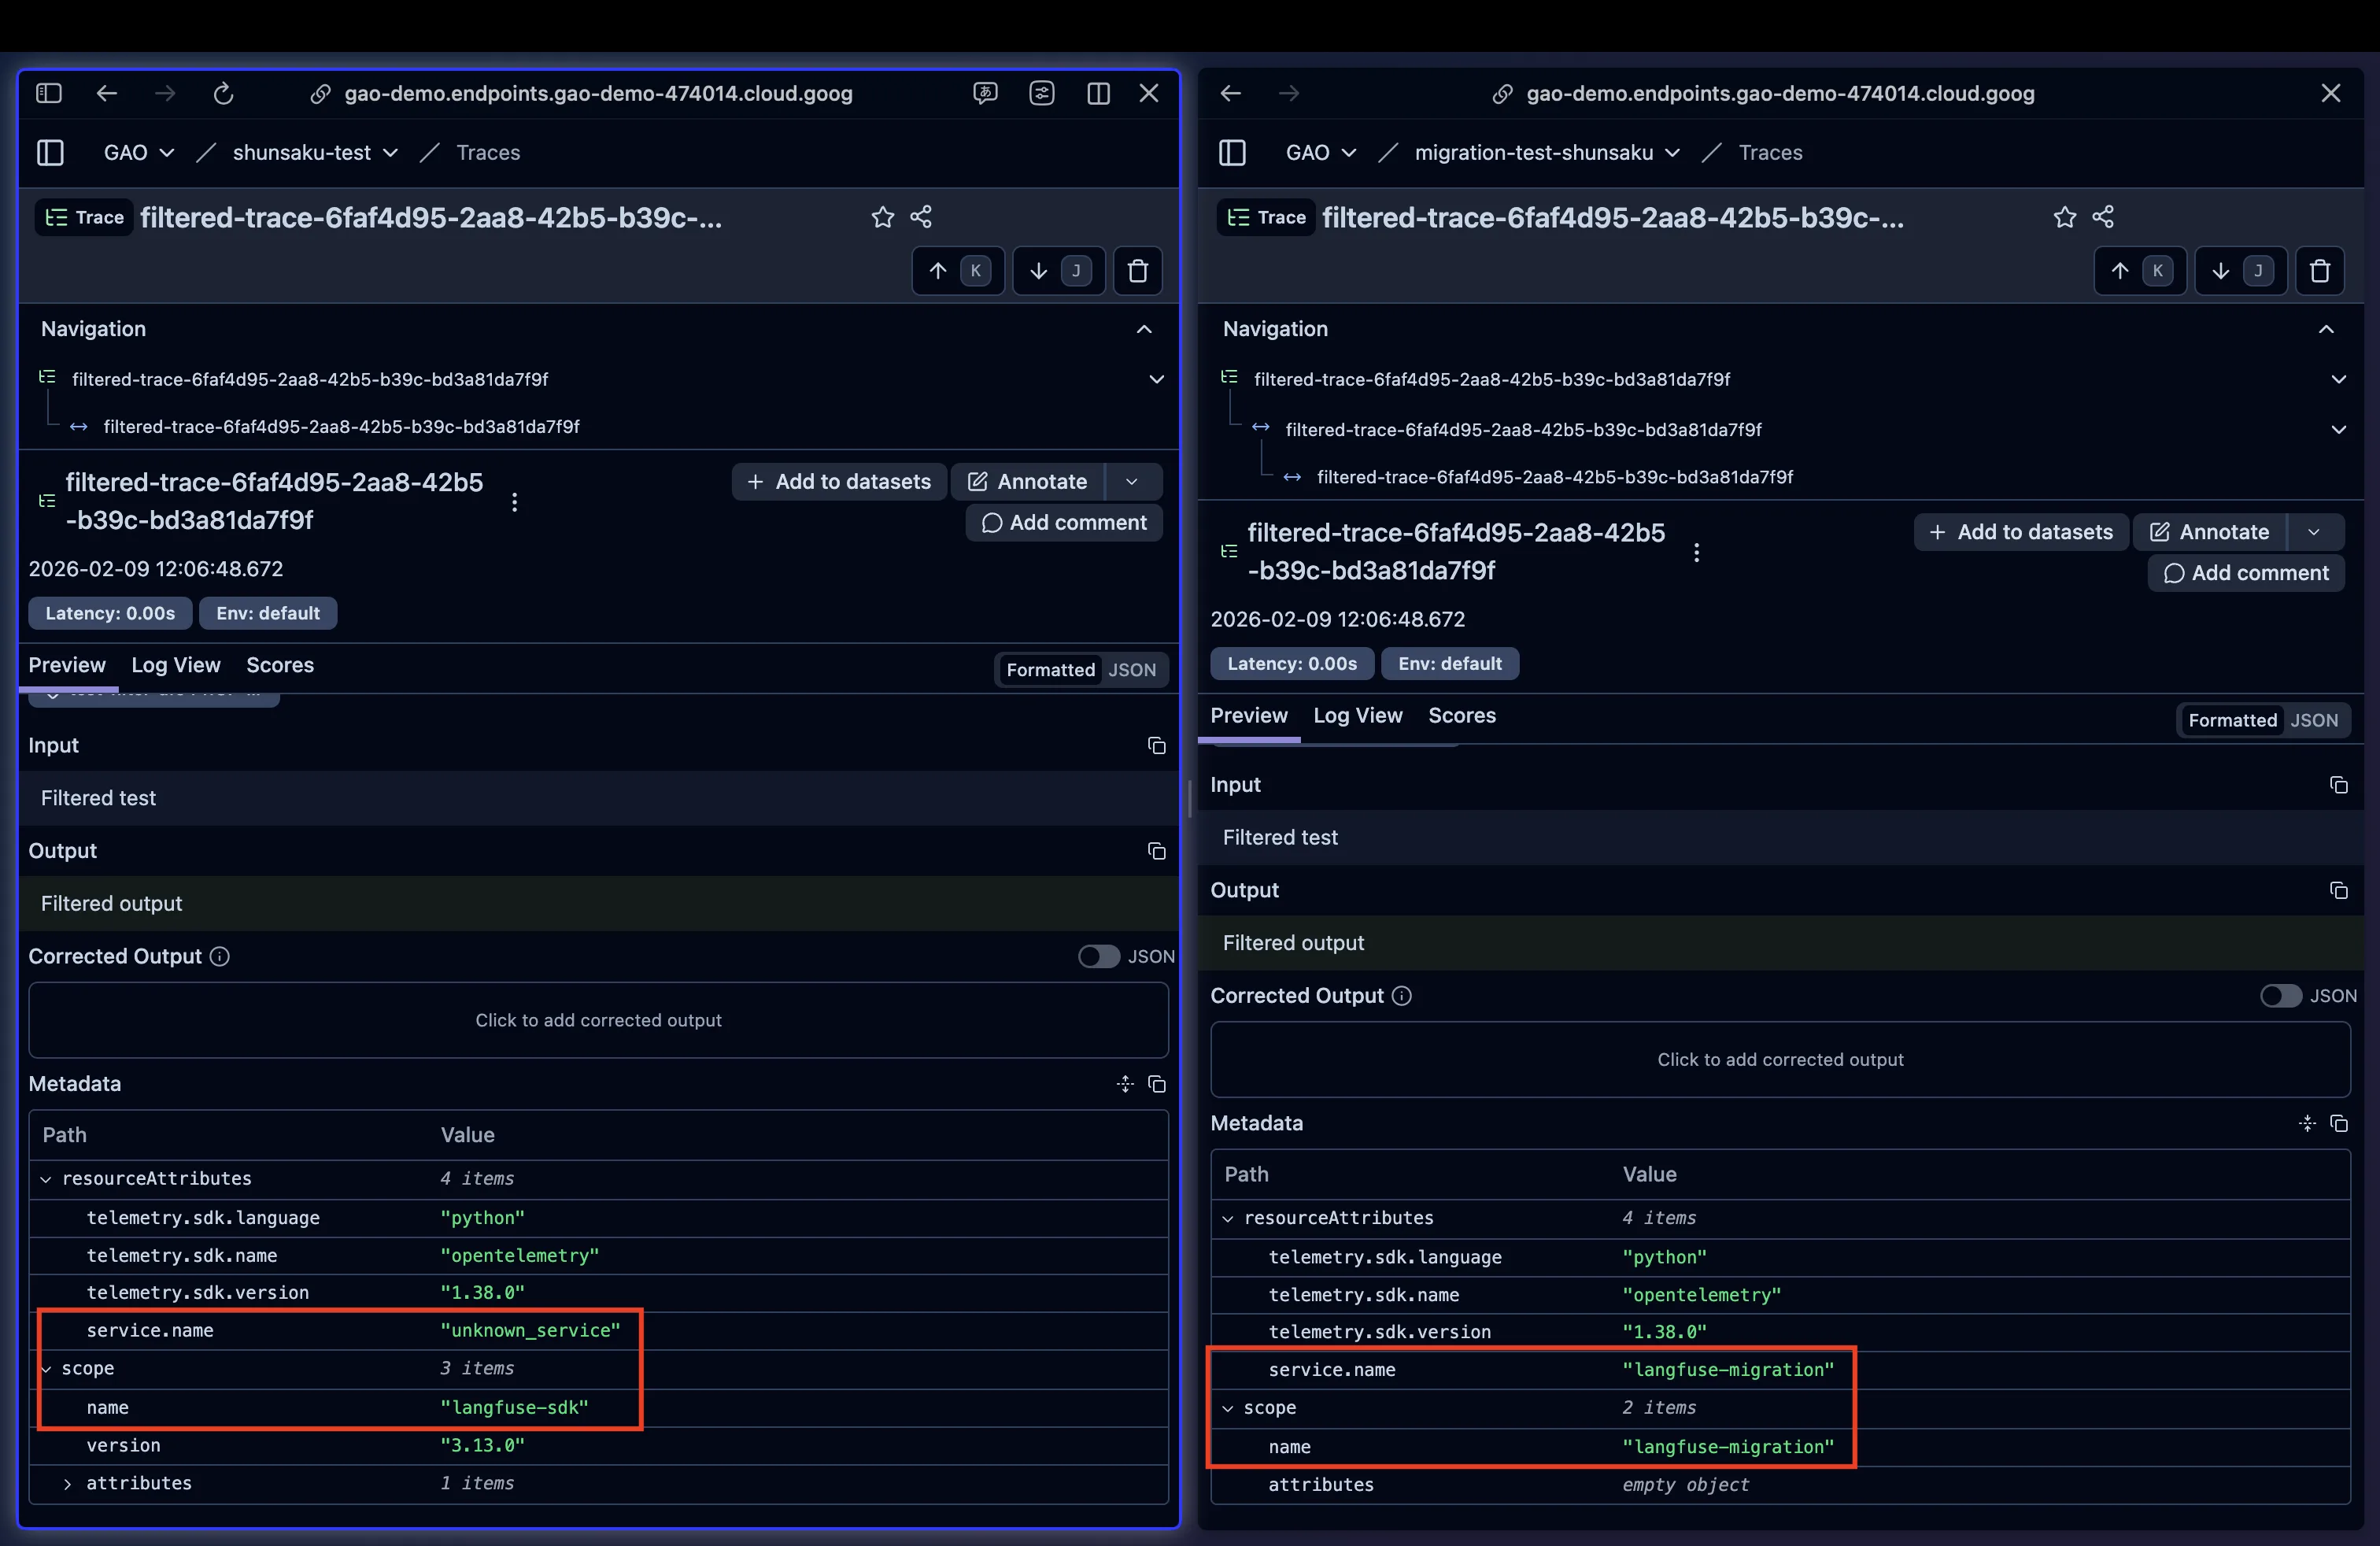The image size is (2380, 1546).
Task: Collapse Navigation panel in right window
Action: coord(2326,329)
